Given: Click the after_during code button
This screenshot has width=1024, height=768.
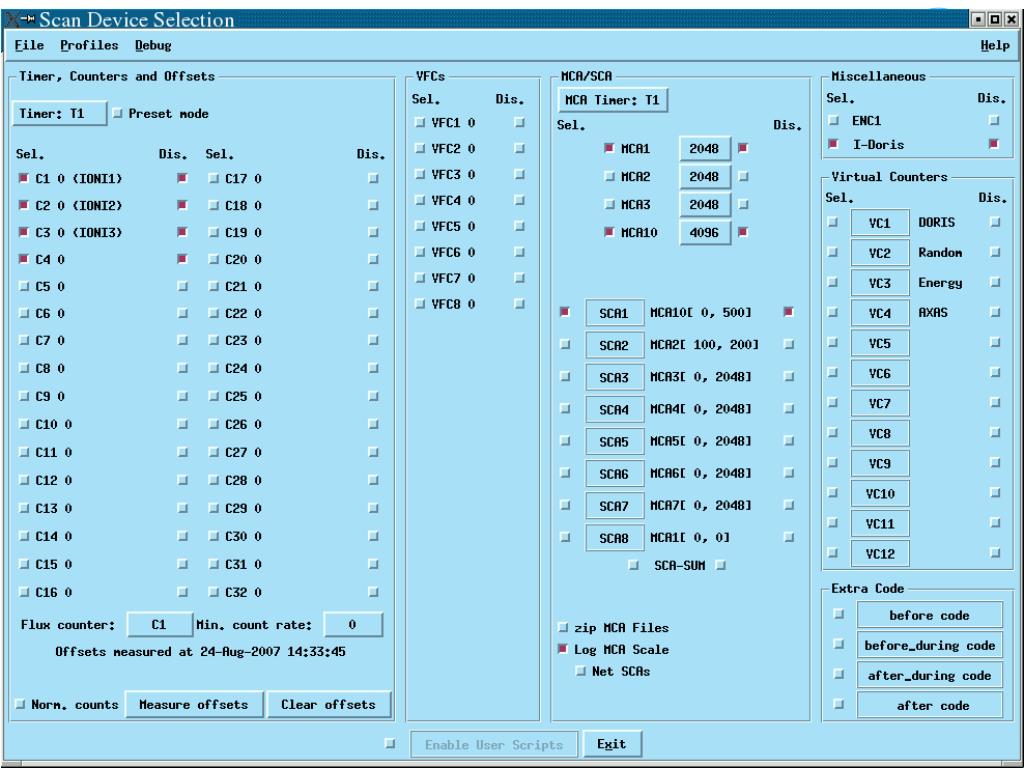Looking at the screenshot, I should click(930, 675).
